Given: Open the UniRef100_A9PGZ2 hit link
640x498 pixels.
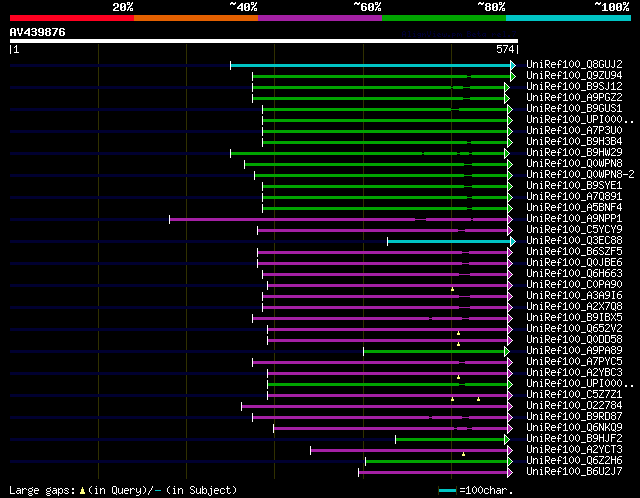Looking at the screenshot, I should coord(574,98).
